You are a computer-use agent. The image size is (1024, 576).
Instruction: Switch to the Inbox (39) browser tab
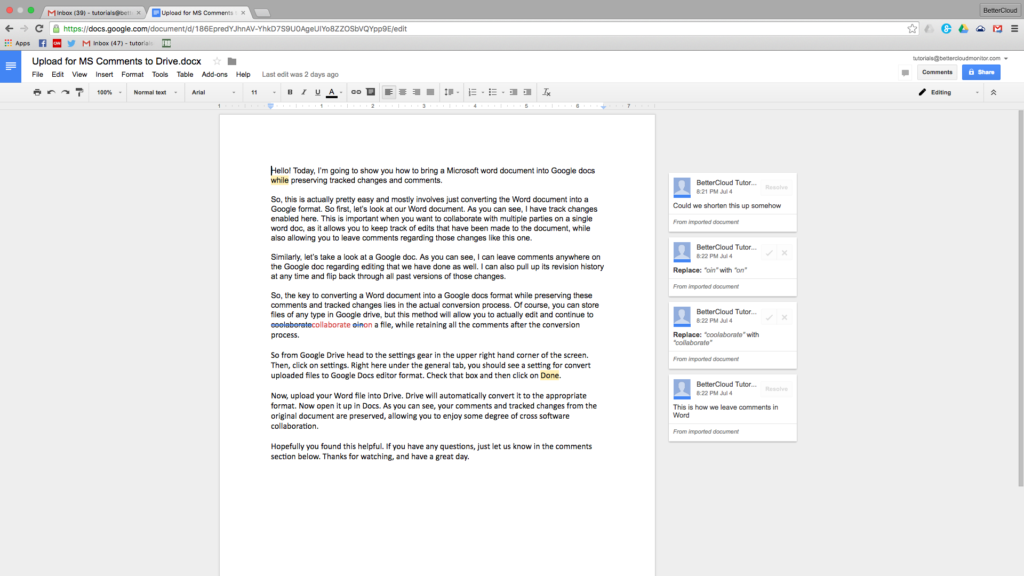tap(93, 12)
